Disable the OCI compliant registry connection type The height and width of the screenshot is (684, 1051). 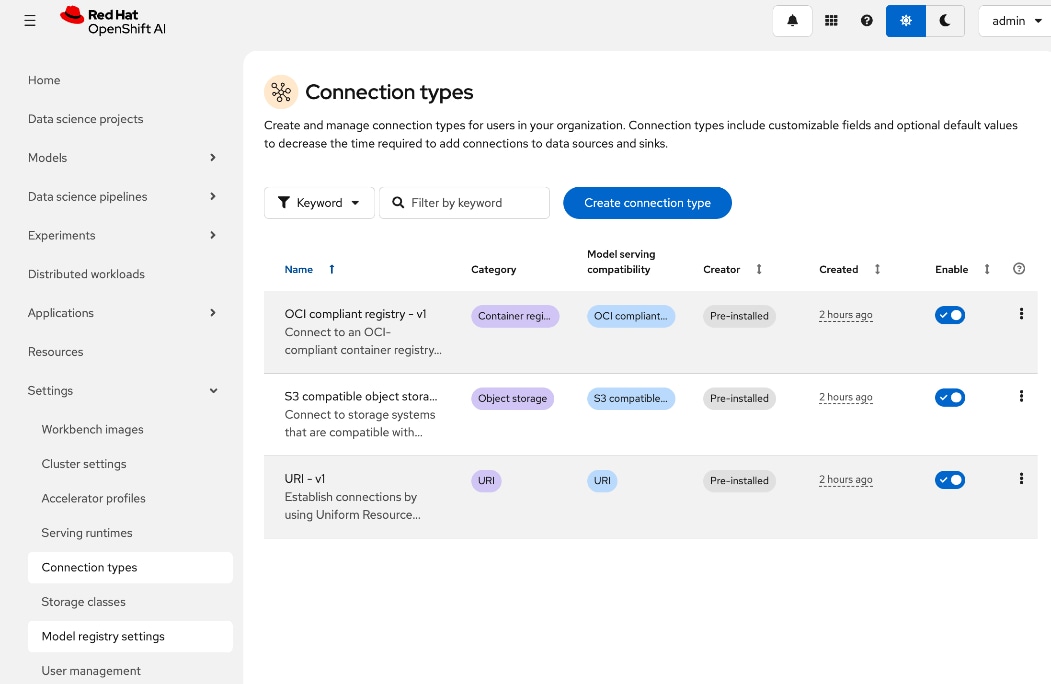tap(950, 314)
